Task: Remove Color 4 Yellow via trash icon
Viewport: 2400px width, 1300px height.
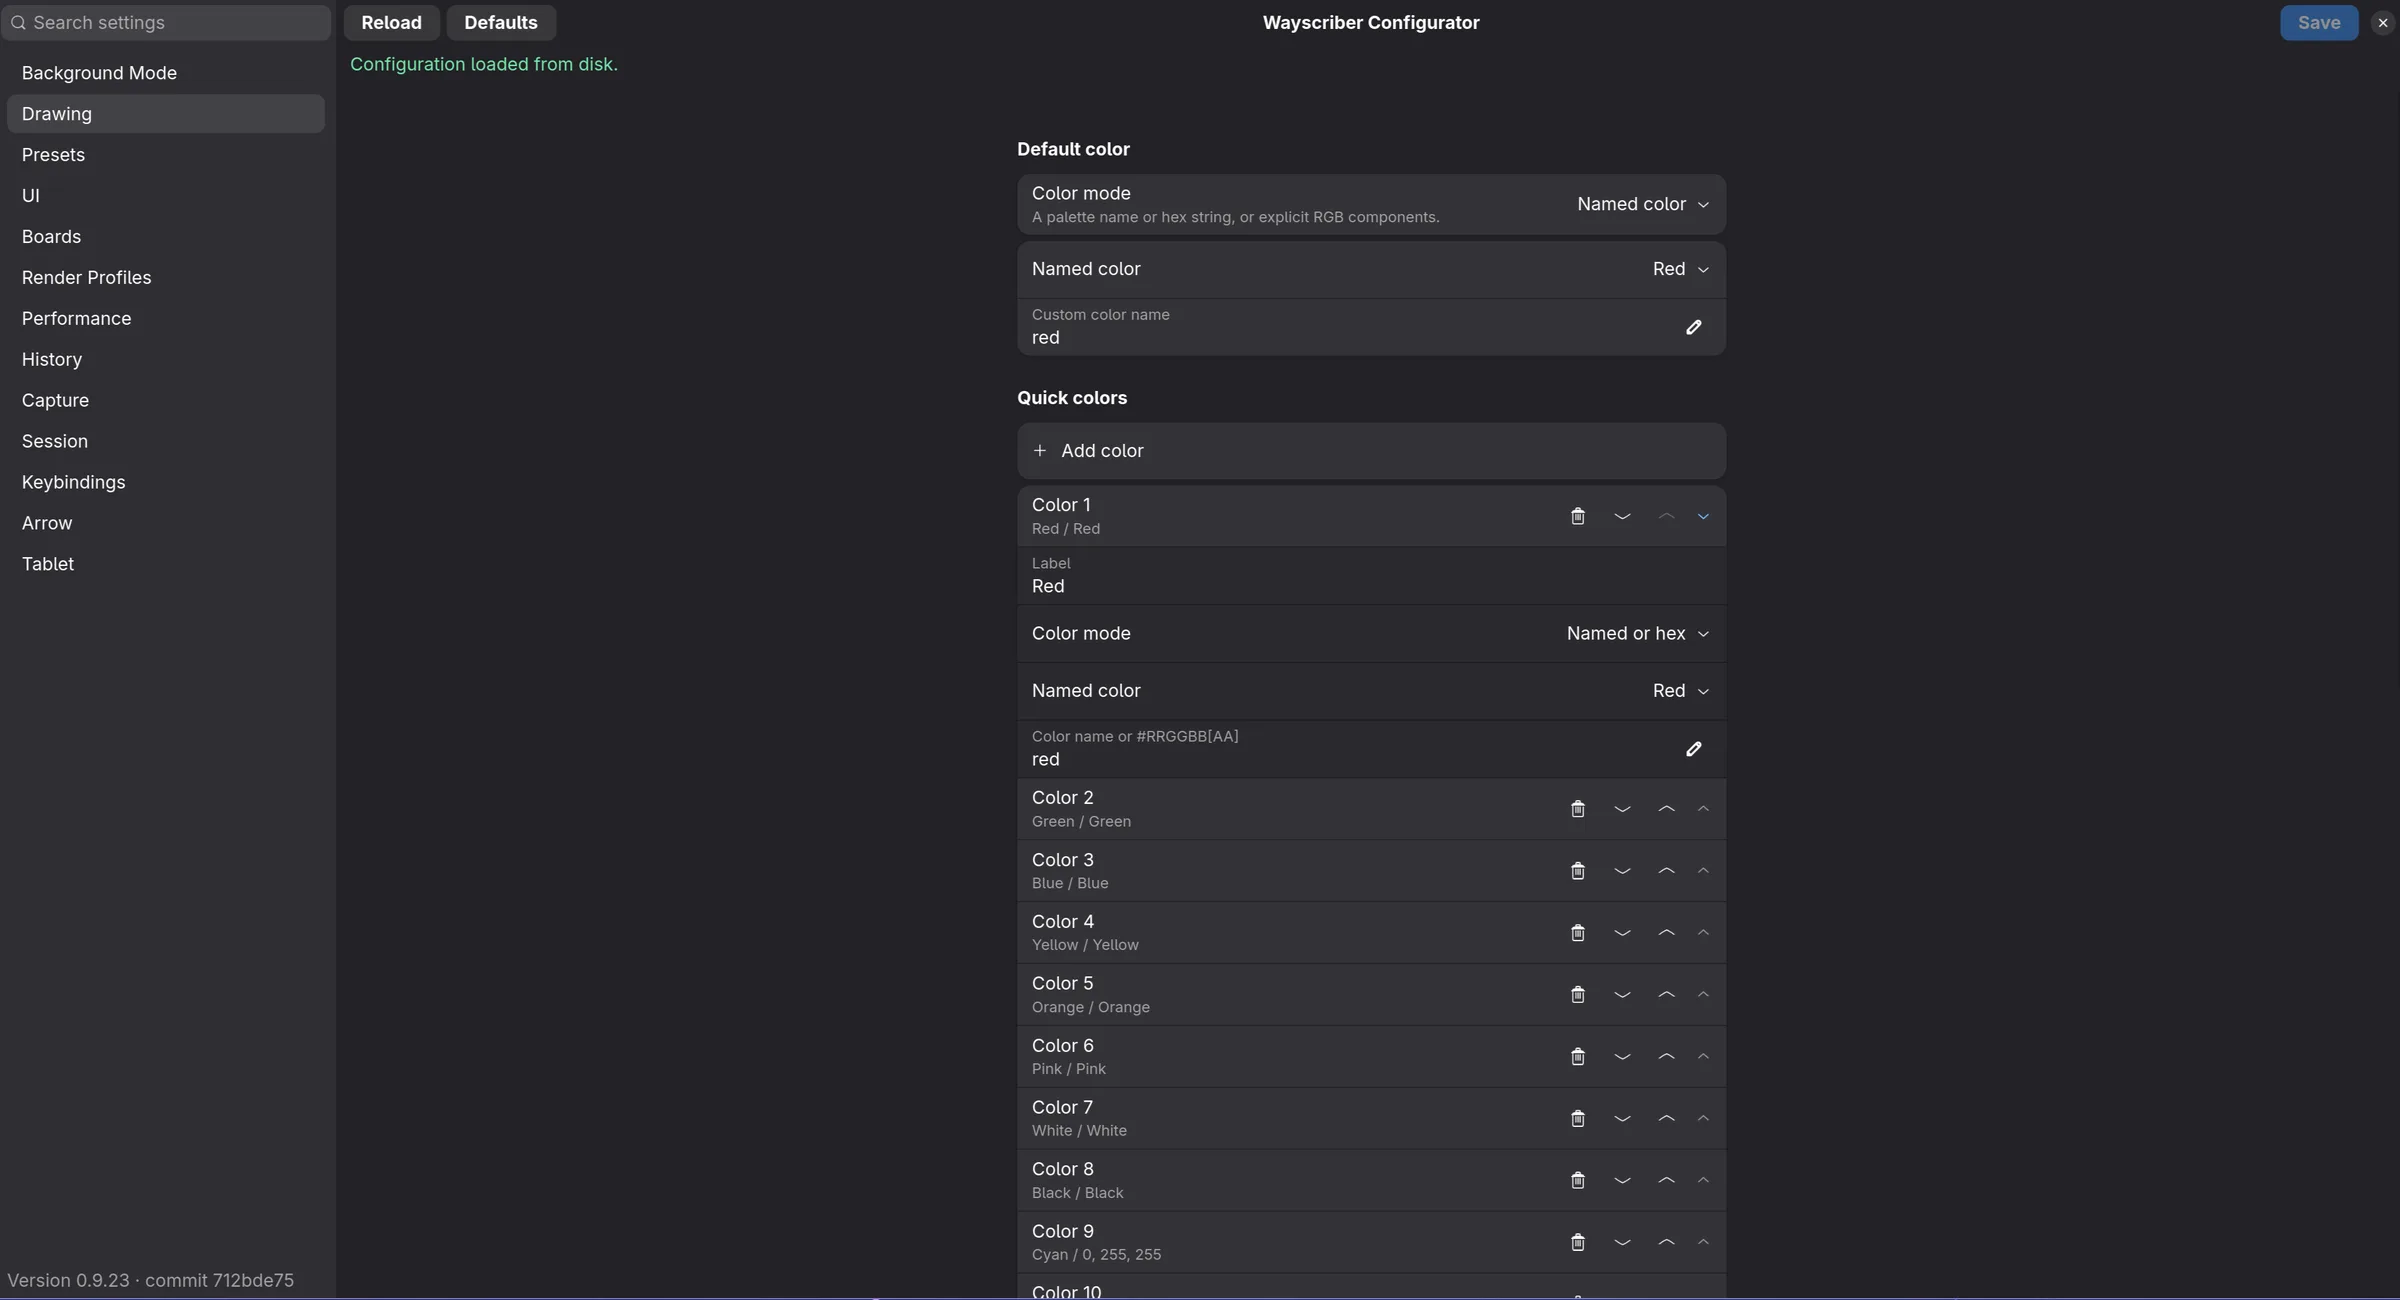Action: 1578,933
